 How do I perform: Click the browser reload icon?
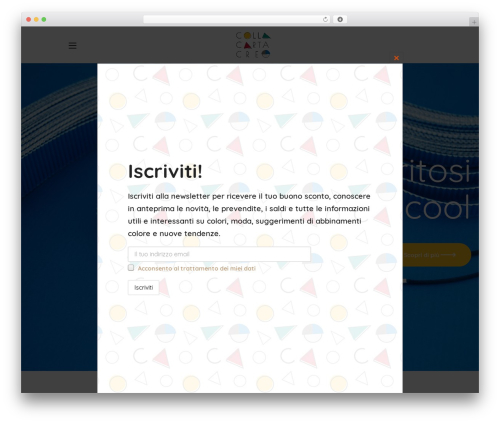(x=325, y=20)
